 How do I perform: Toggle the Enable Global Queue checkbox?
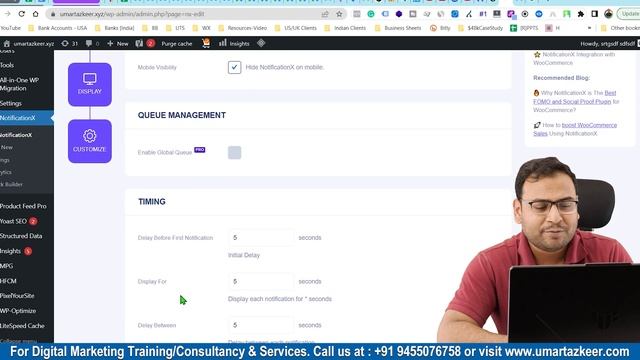234,153
